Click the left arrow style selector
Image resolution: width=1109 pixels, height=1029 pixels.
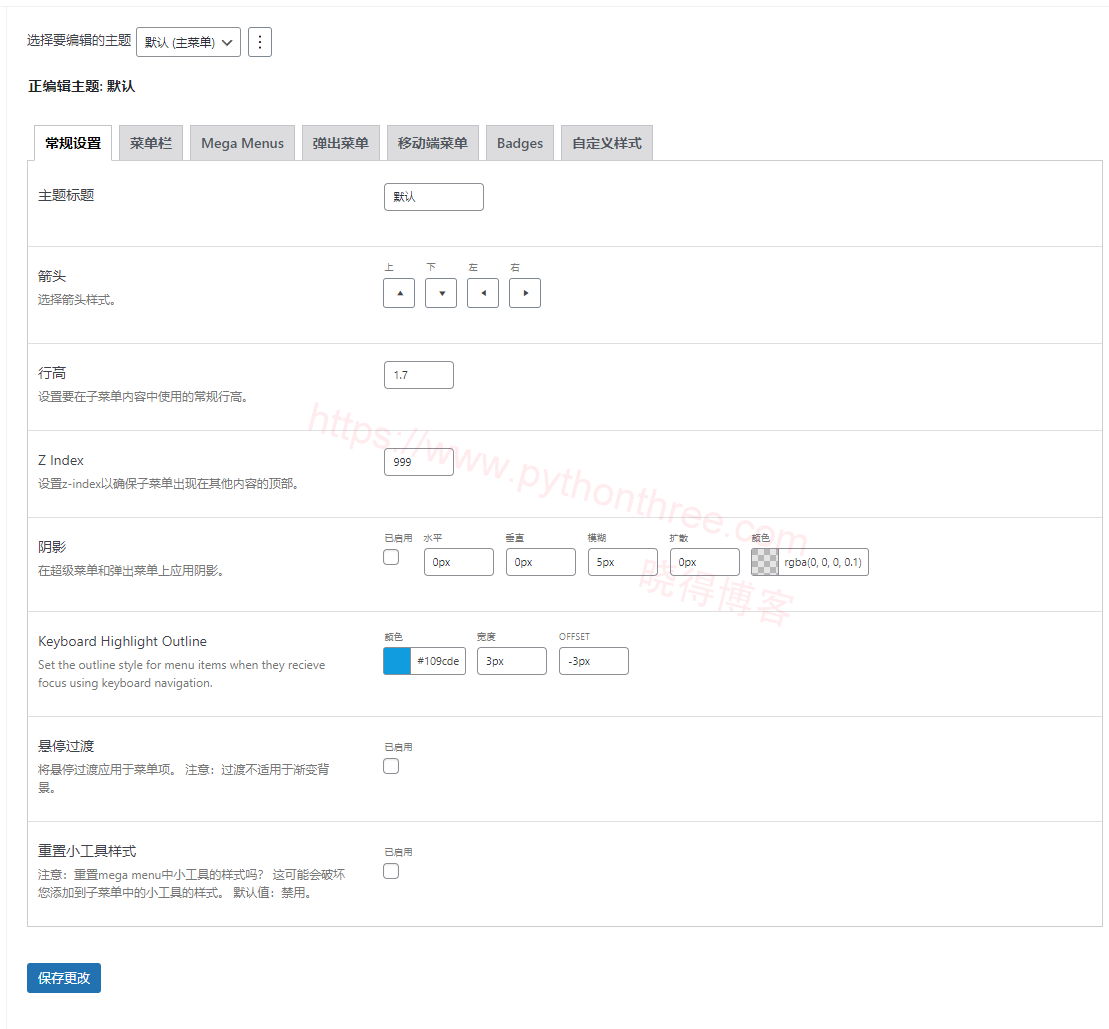[483, 293]
